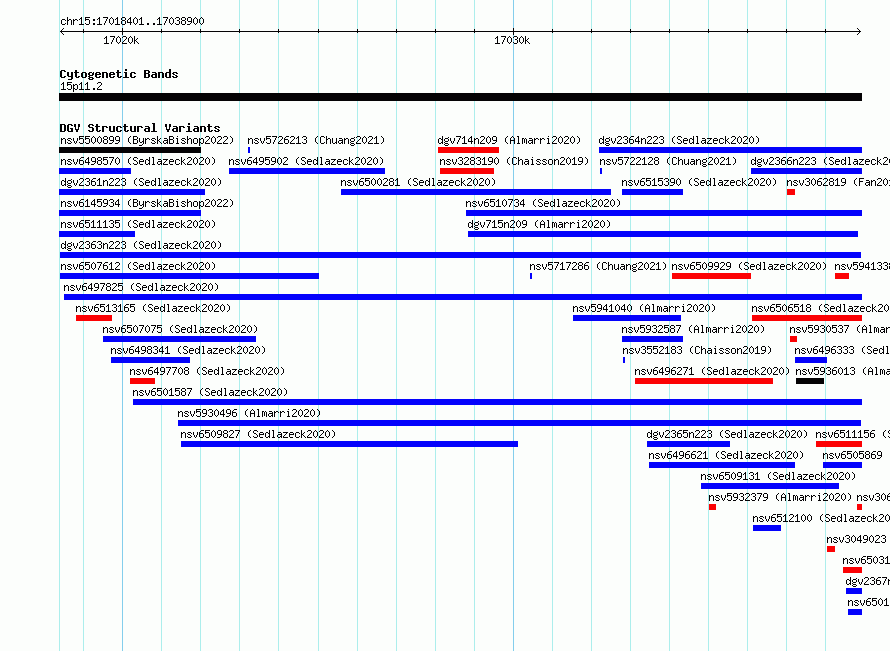Open variant dgv2365n223 (Sedlazeck2020)
The image size is (890, 651).
[x=727, y=434]
